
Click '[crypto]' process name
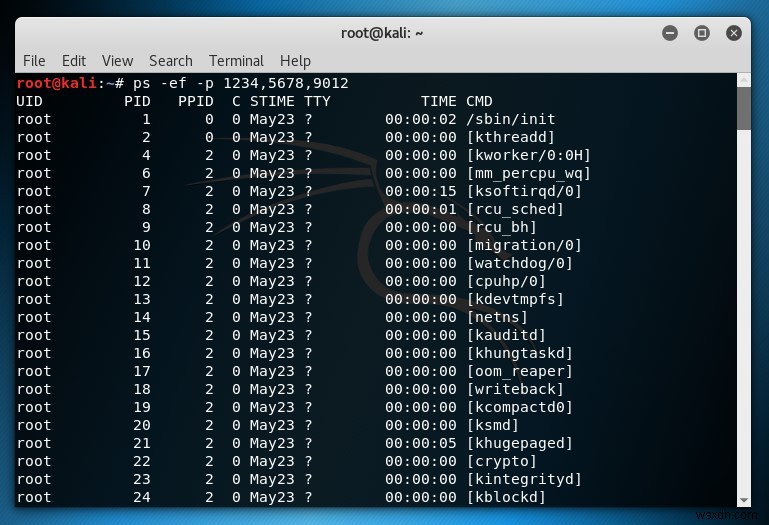502,461
